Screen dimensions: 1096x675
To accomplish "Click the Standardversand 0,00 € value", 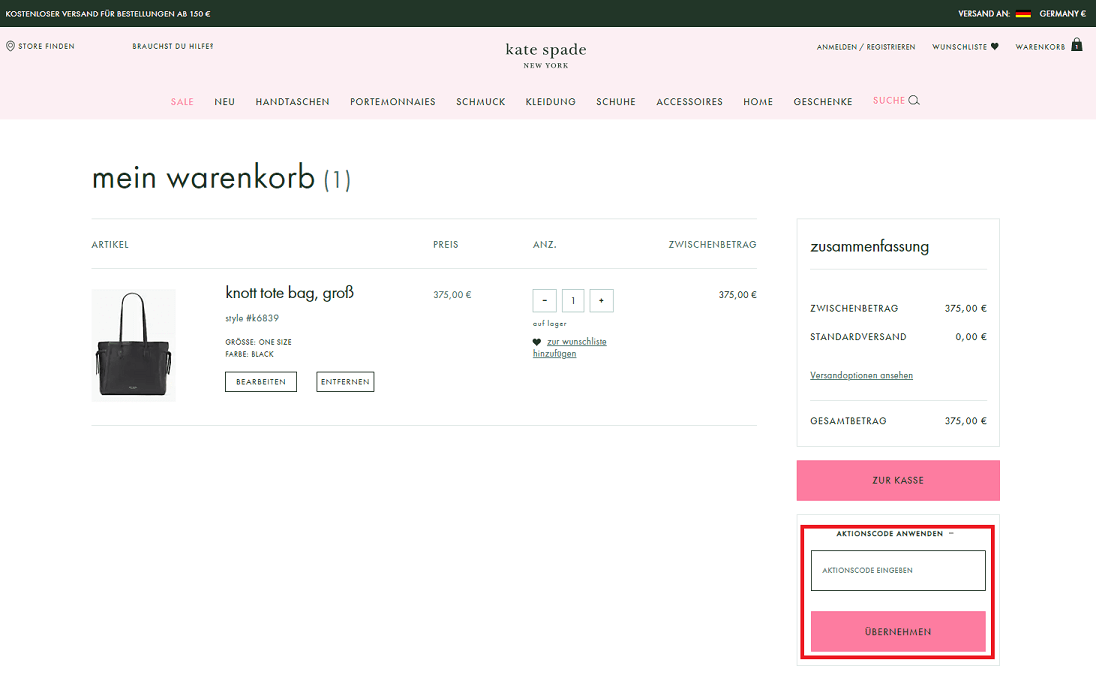I will click(971, 337).
